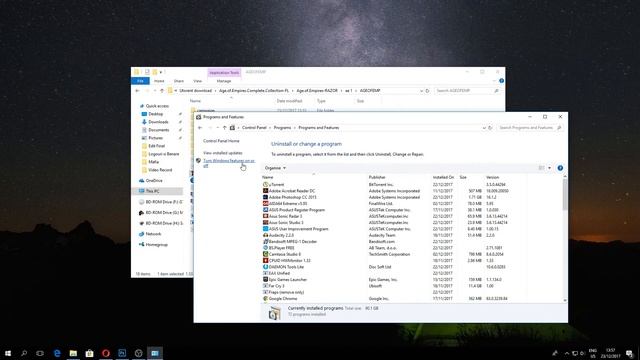Open the Share tab in File Explorer
Image resolution: width=640 pixels, height=360 pixels.
179,81
